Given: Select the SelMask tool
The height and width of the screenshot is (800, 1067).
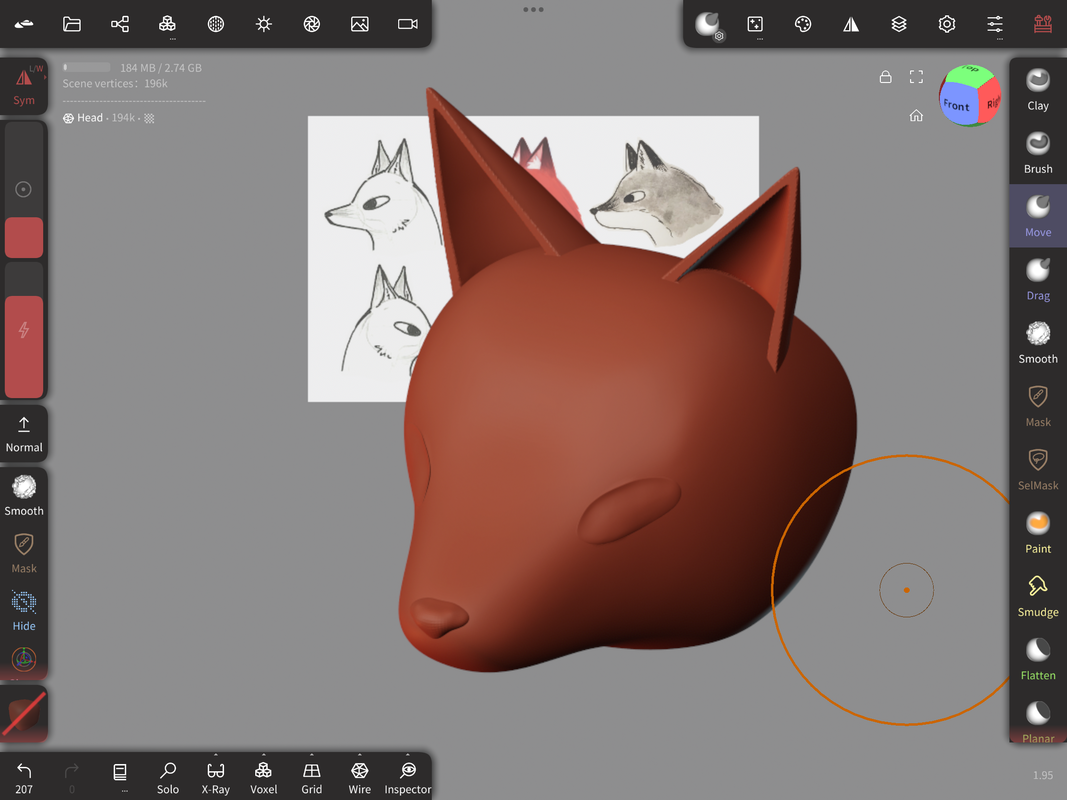Looking at the screenshot, I should click(x=1038, y=469).
